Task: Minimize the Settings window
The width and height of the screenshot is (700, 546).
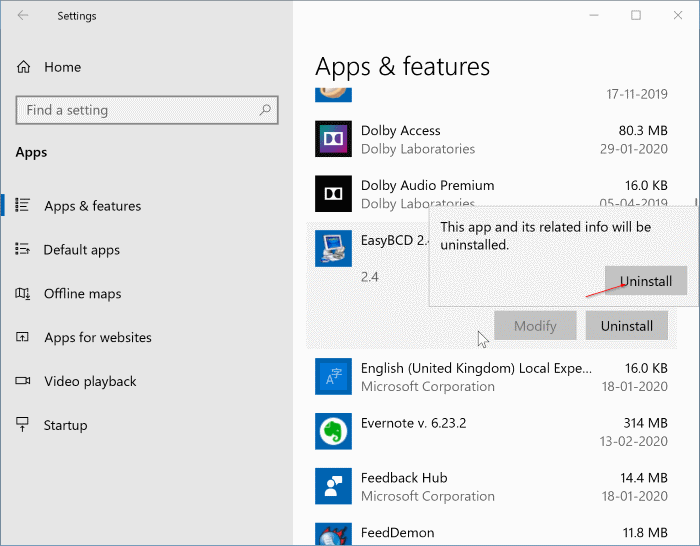Action: tap(594, 15)
